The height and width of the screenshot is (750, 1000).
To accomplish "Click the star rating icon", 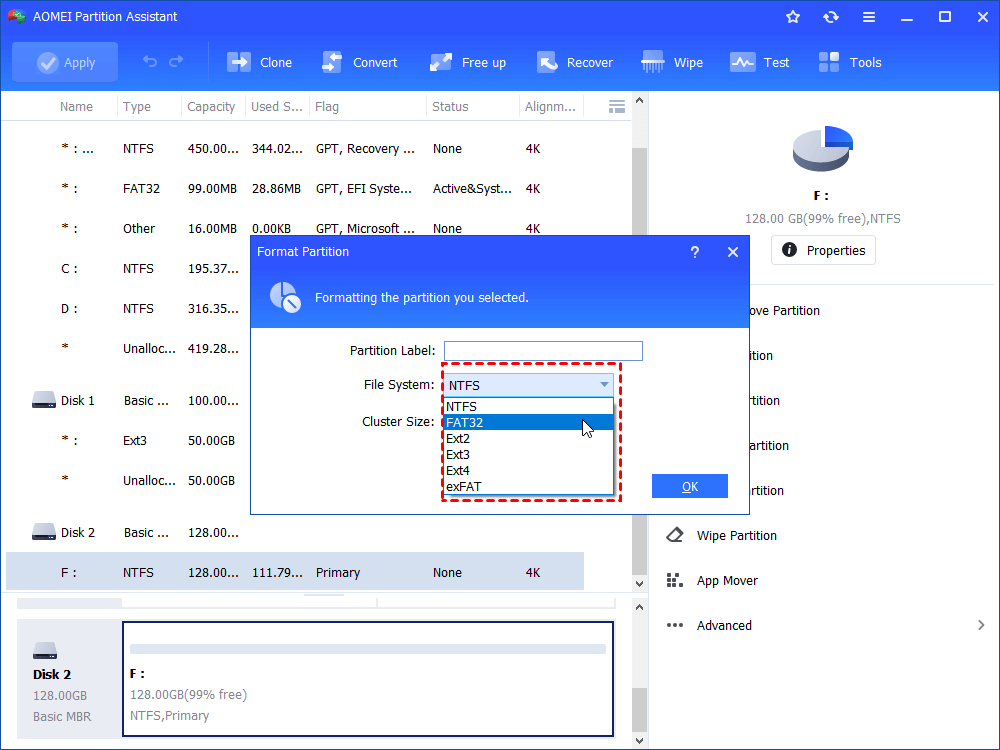I will click(792, 16).
